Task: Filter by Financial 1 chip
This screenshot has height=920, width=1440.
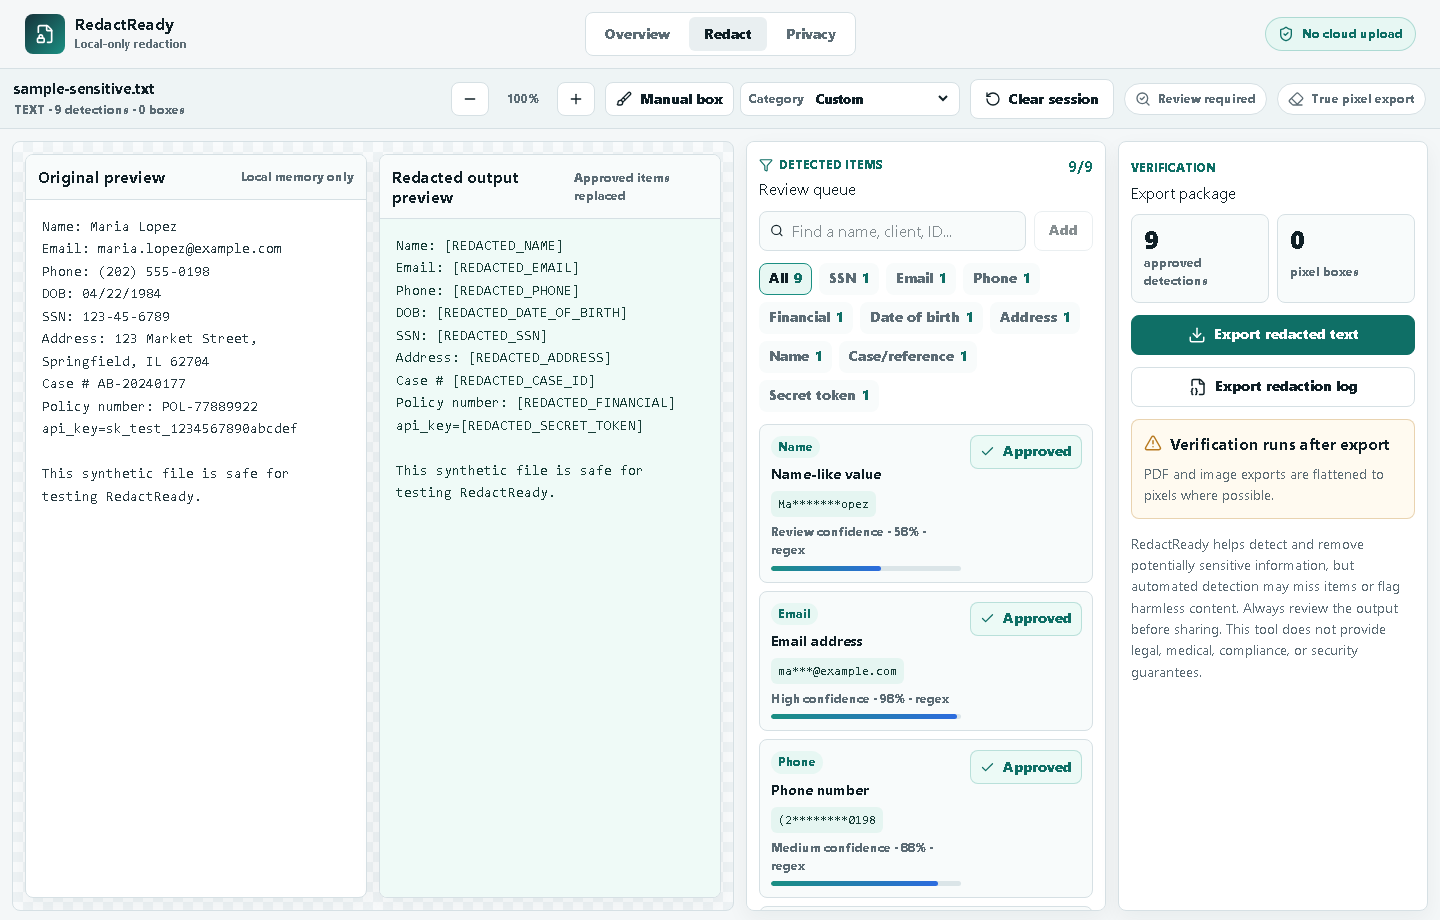Action: tap(806, 318)
